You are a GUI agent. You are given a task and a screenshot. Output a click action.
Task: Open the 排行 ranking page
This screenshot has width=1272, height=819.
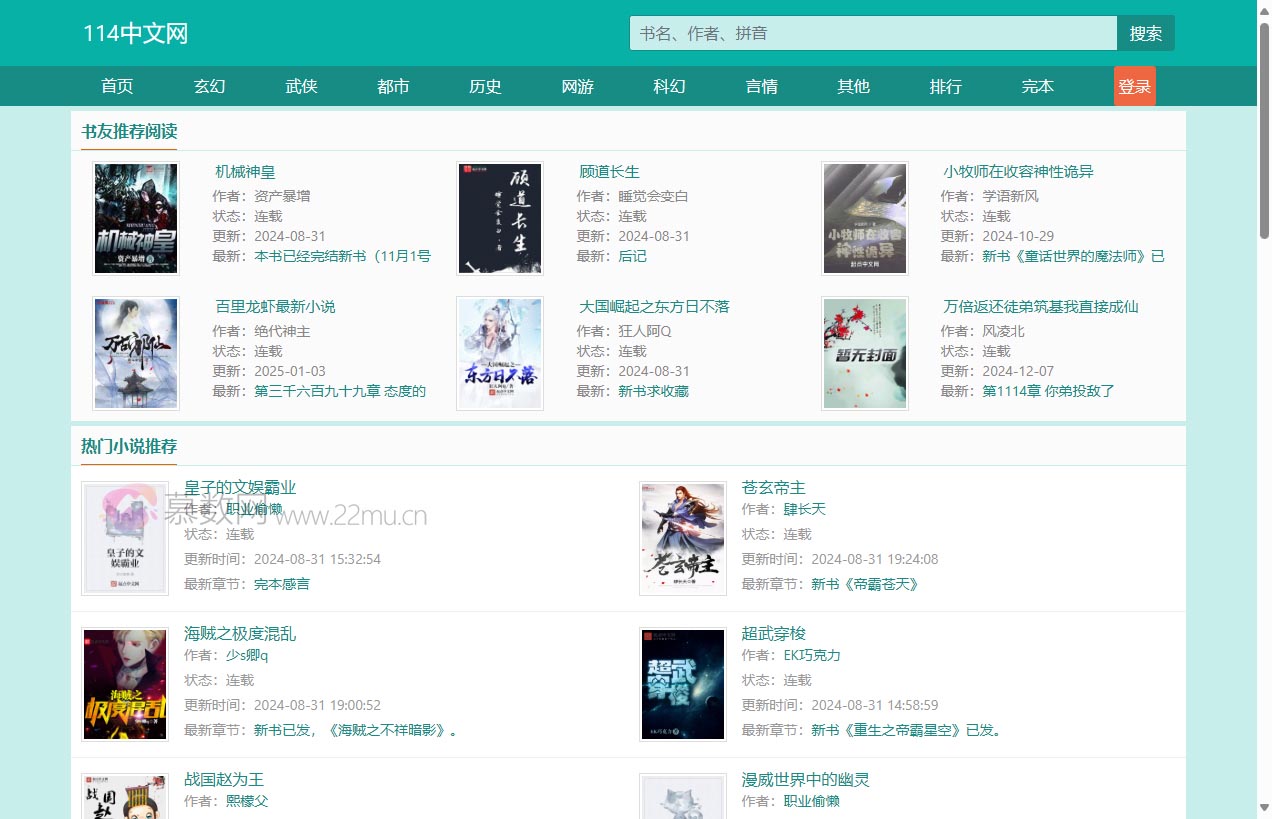945,86
